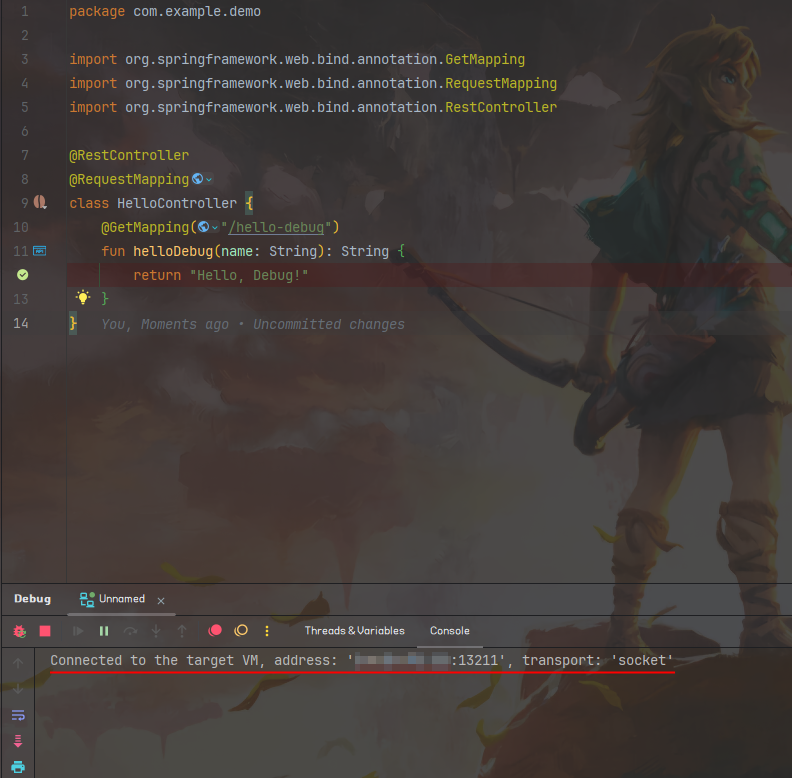Image resolution: width=792 pixels, height=778 pixels.
Task: Click the package com.example.demo line
Action: (165, 12)
